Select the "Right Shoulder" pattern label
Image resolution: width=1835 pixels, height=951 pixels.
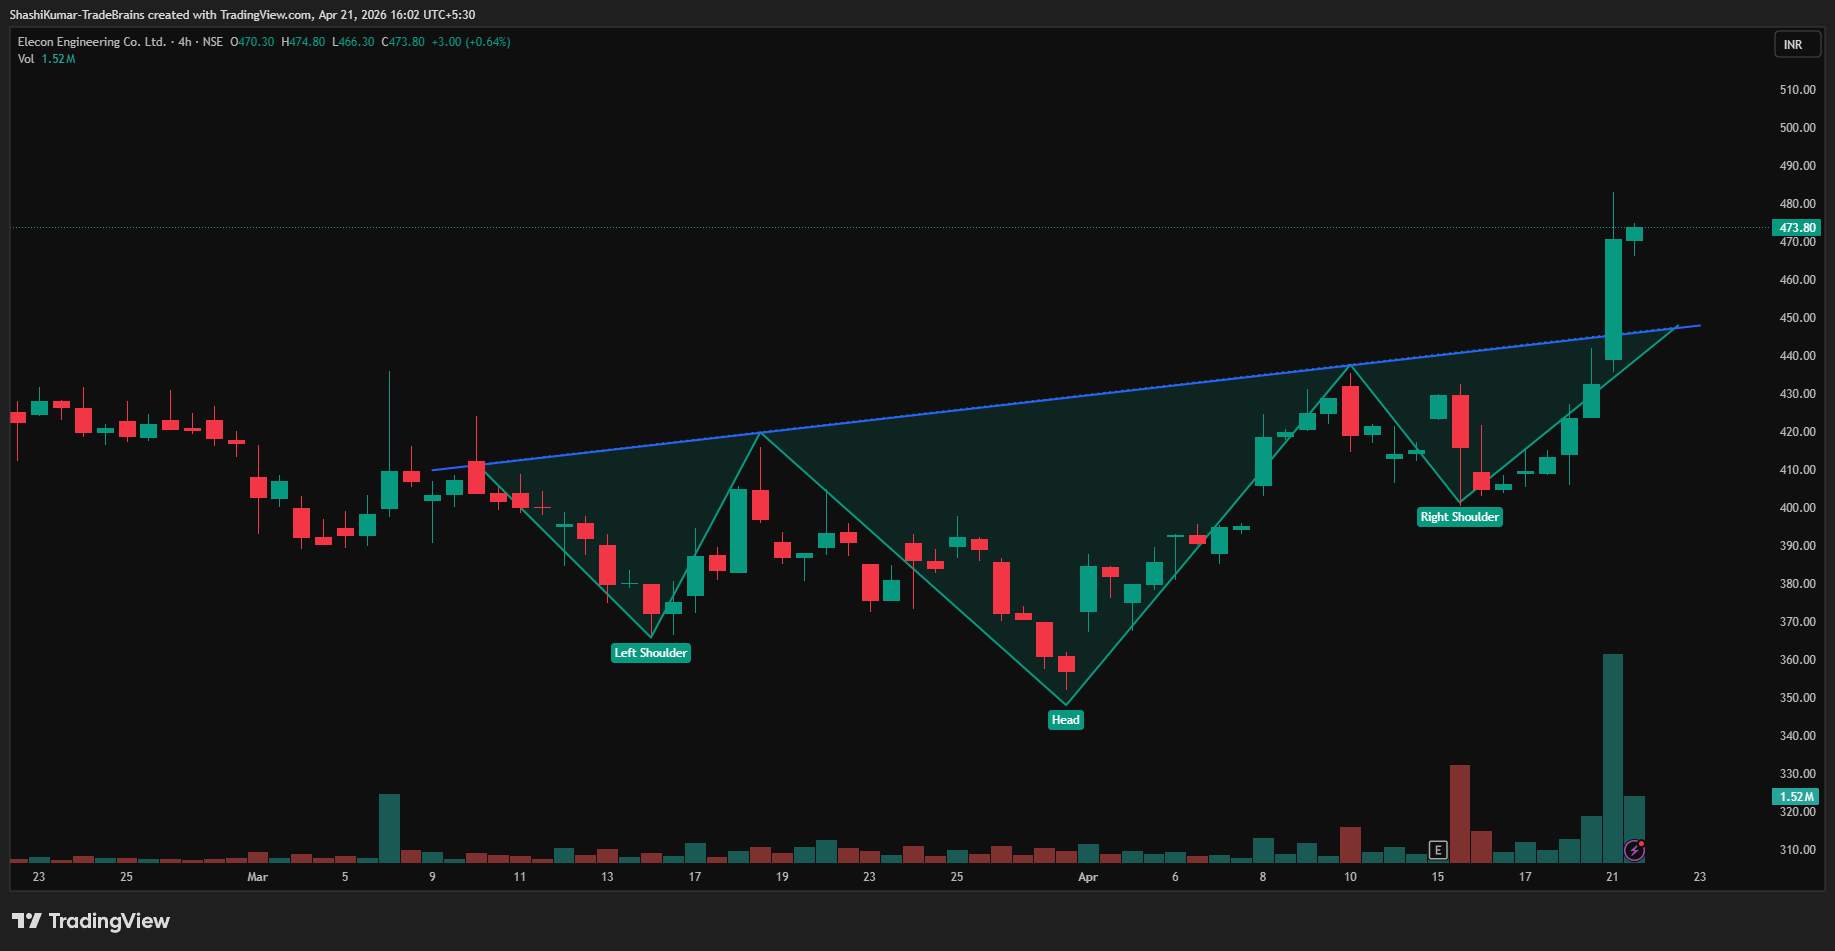pos(1459,517)
